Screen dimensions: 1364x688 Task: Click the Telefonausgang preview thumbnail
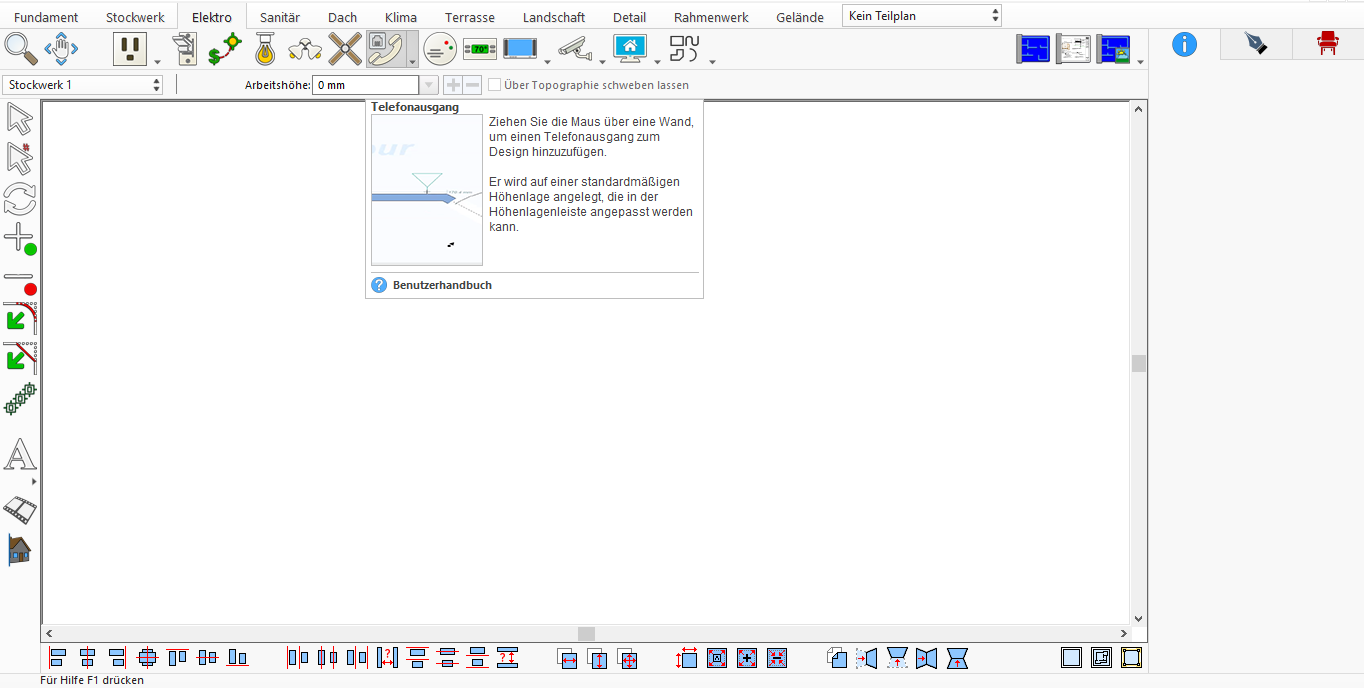pyautogui.click(x=427, y=190)
